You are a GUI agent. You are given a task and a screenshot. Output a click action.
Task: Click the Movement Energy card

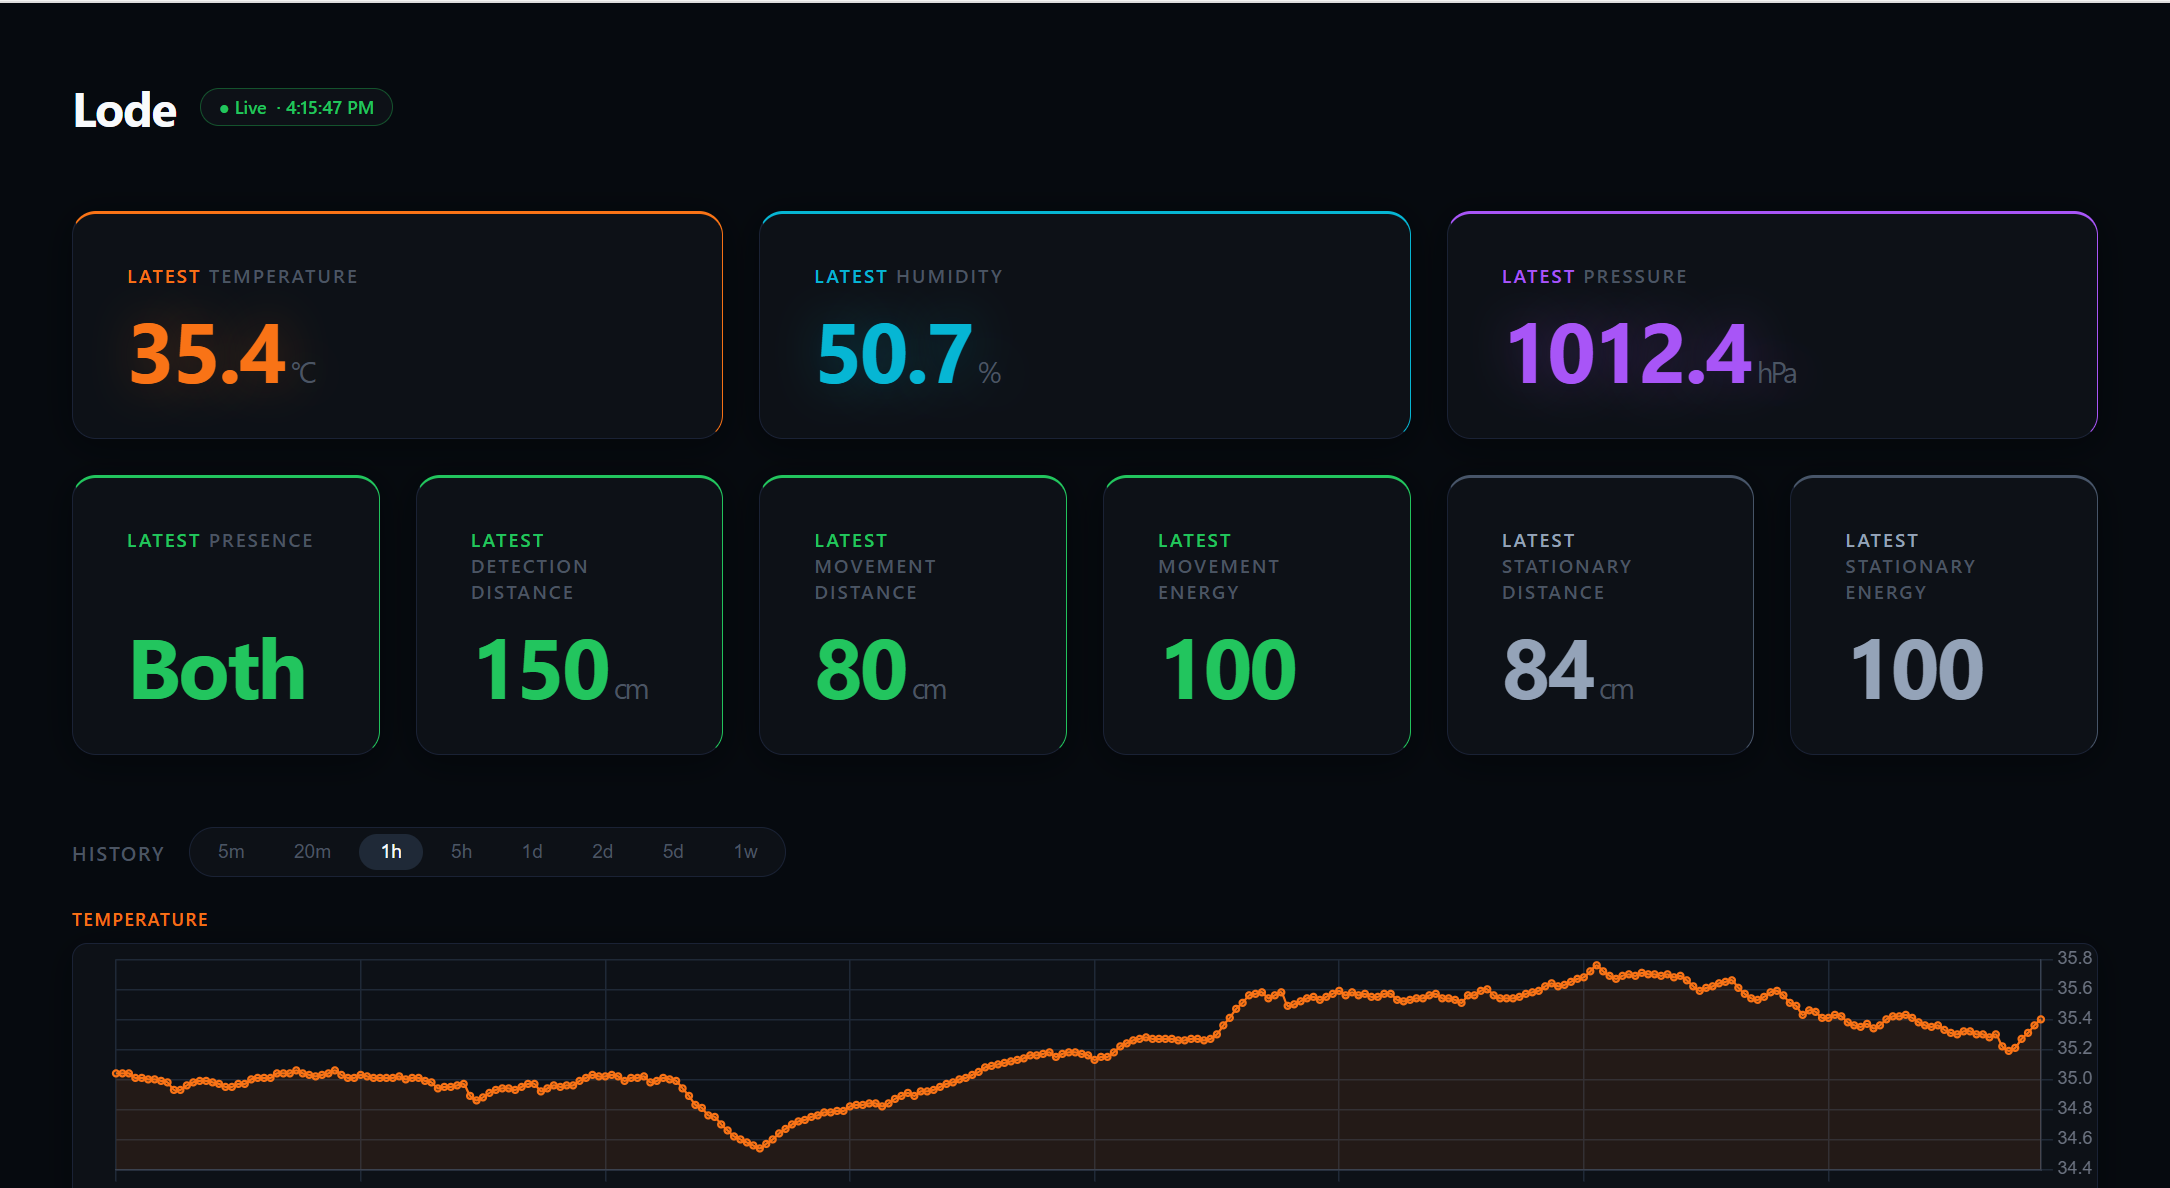click(1257, 615)
